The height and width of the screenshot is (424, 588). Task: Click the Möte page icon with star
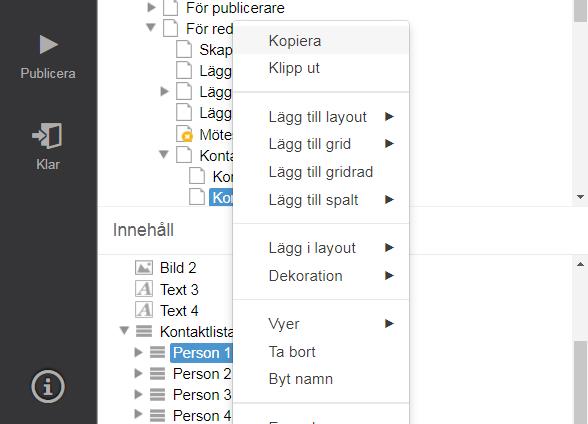pos(184,134)
